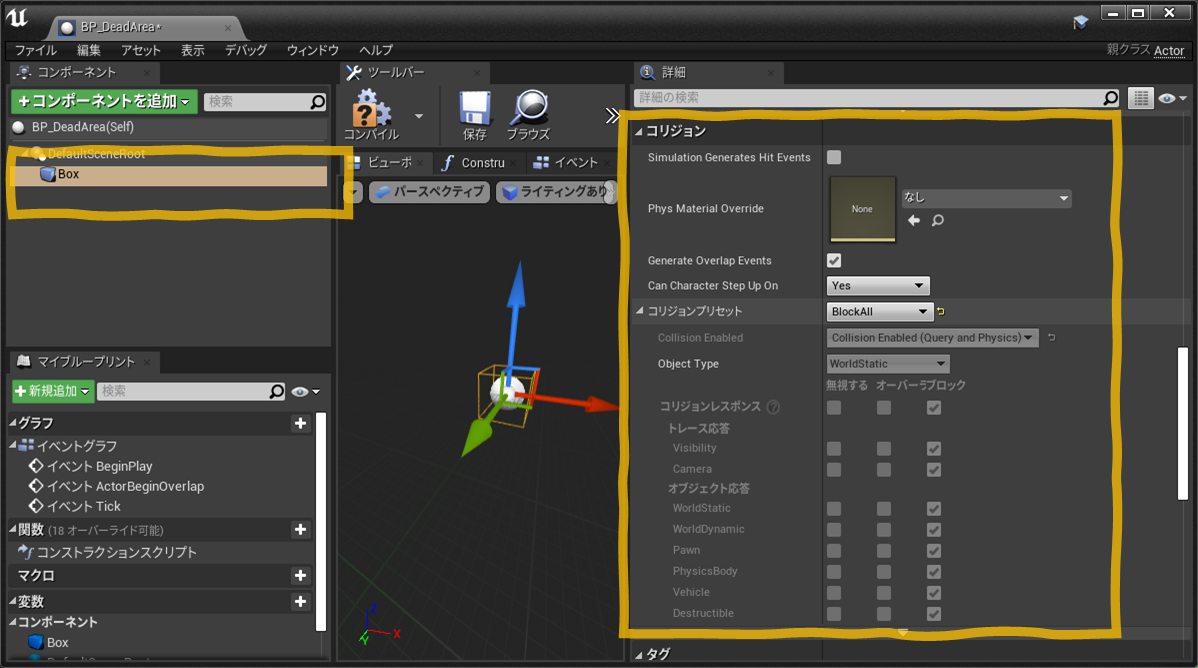This screenshot has height=668, width=1198.
Task: Click the Details property matrix grid icon
Action: click(x=1141, y=98)
